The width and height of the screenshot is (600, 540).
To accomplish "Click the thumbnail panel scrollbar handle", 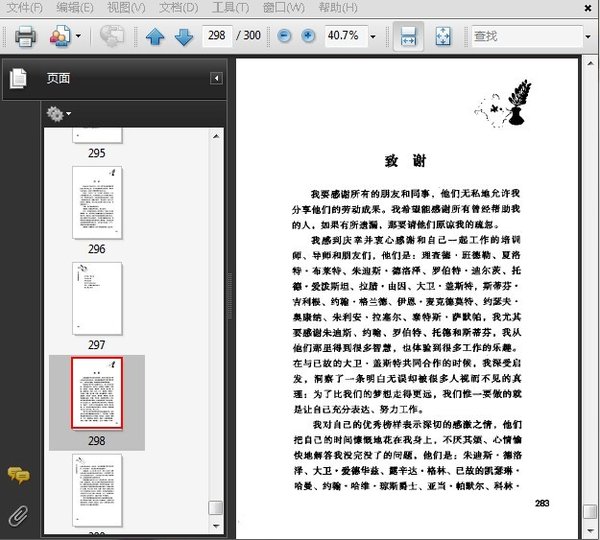I will click(215, 508).
